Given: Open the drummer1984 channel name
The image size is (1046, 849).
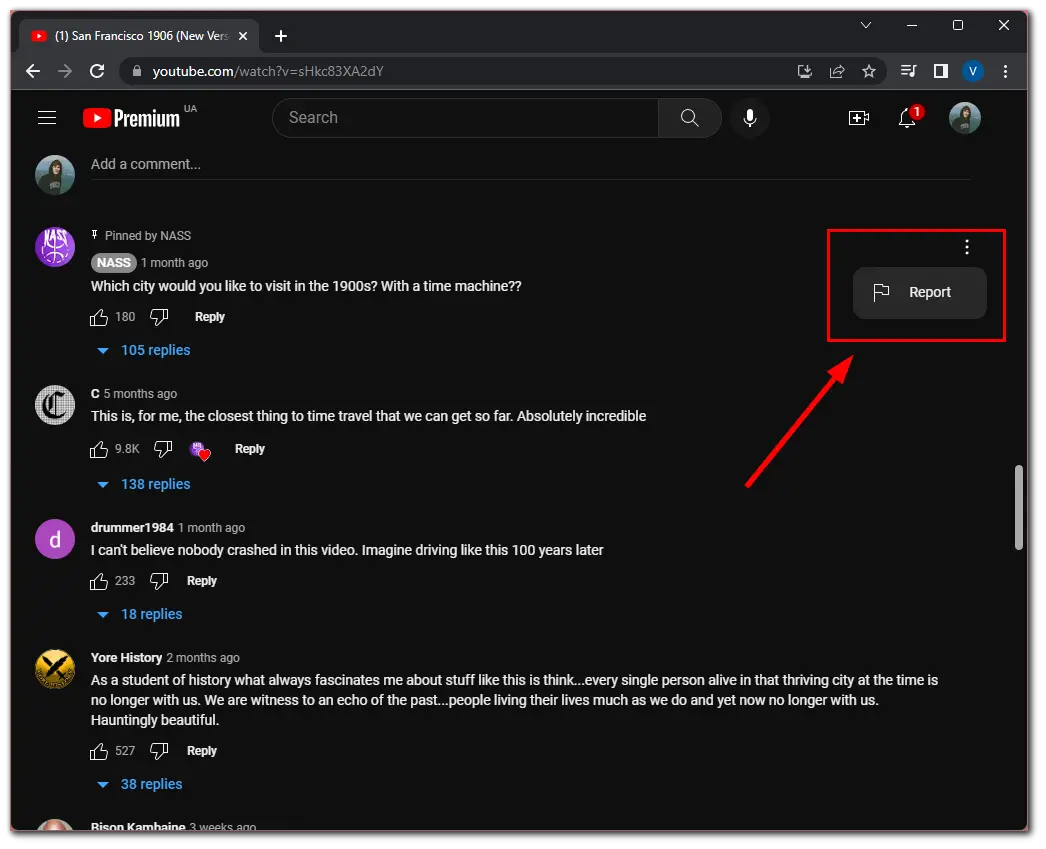Looking at the screenshot, I should pyautogui.click(x=132, y=528).
